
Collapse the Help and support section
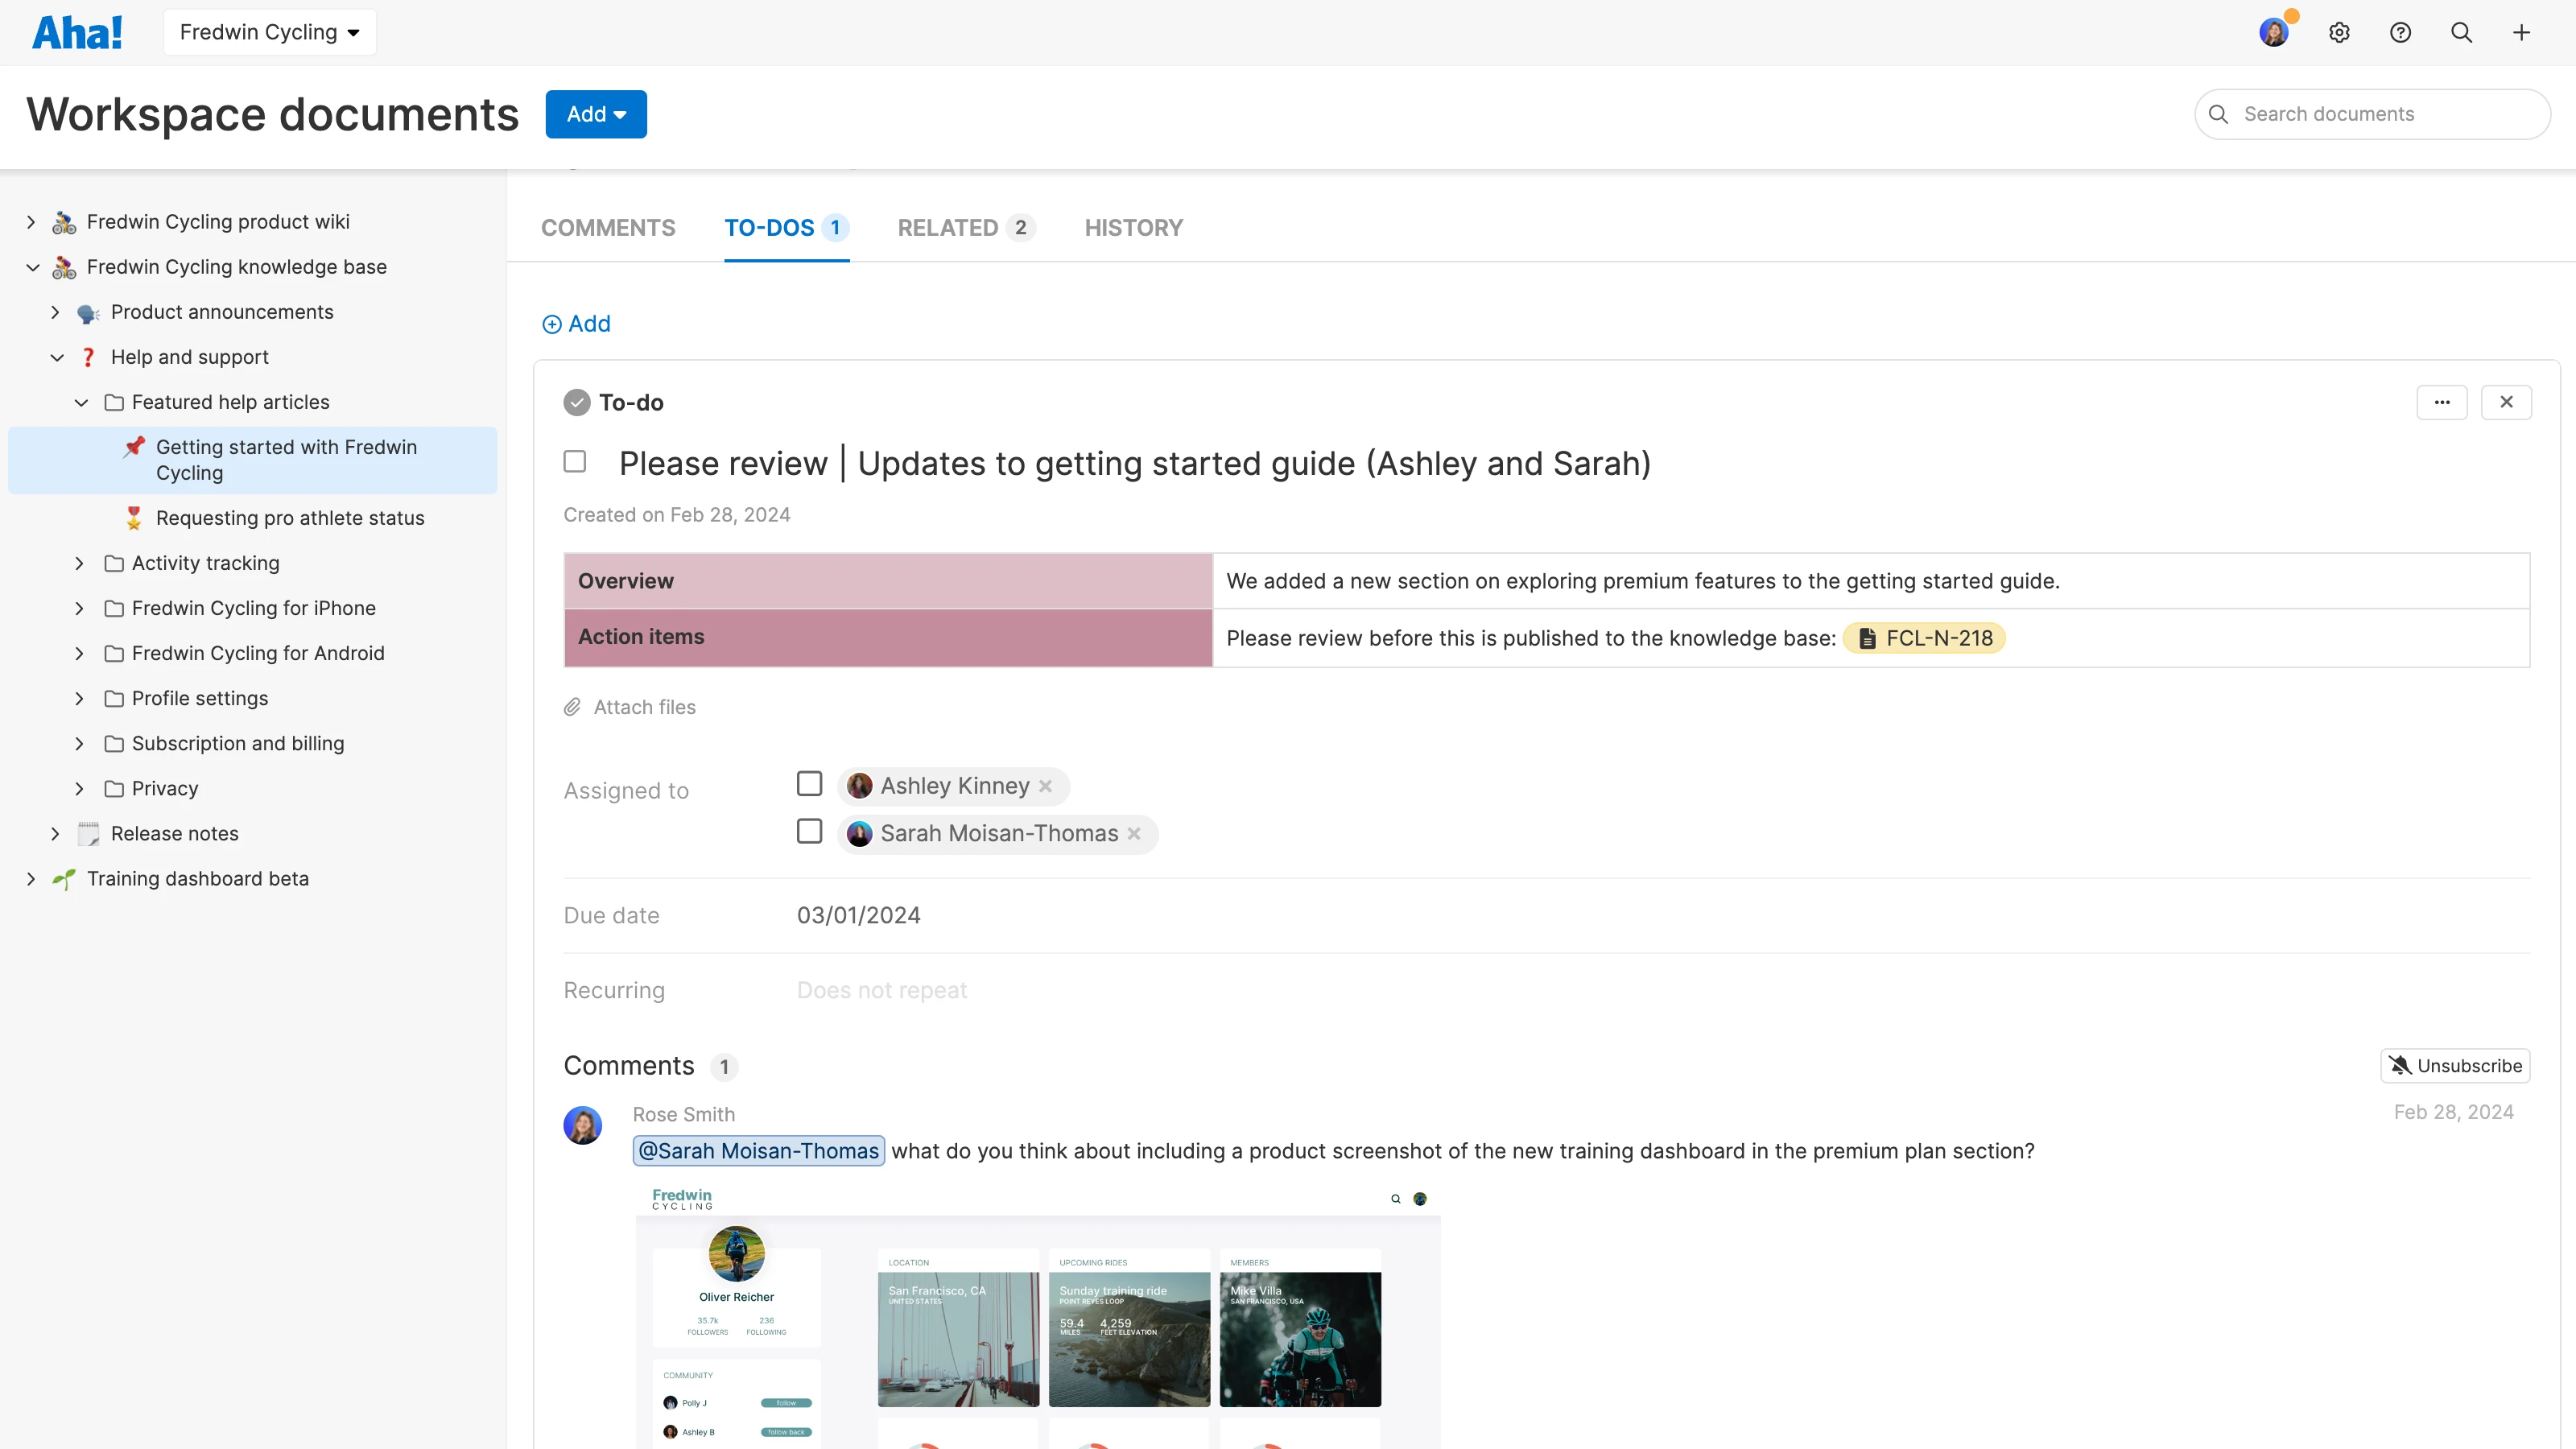(x=57, y=357)
